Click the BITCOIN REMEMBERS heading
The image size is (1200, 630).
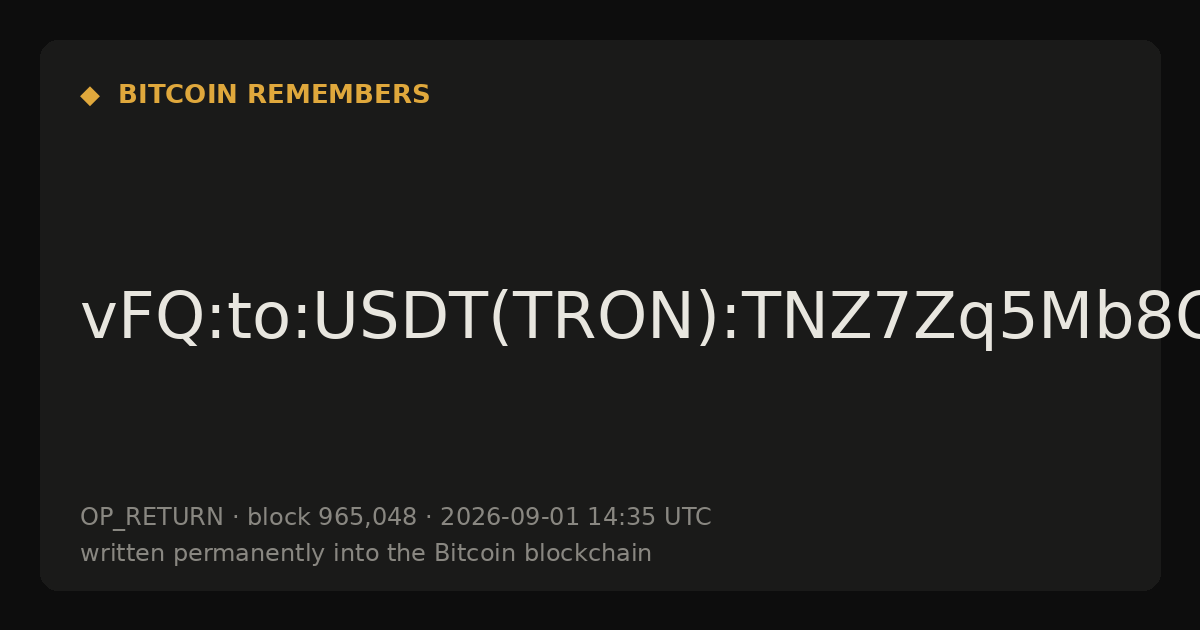click(x=274, y=95)
